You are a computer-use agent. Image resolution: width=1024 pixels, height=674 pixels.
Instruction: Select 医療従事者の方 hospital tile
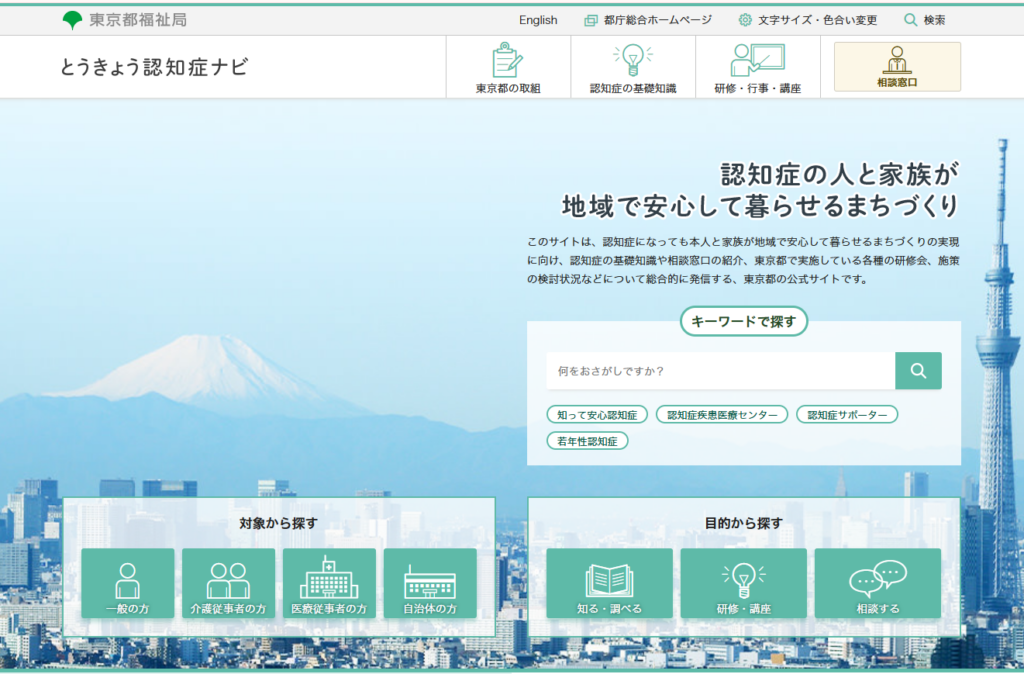click(329, 583)
